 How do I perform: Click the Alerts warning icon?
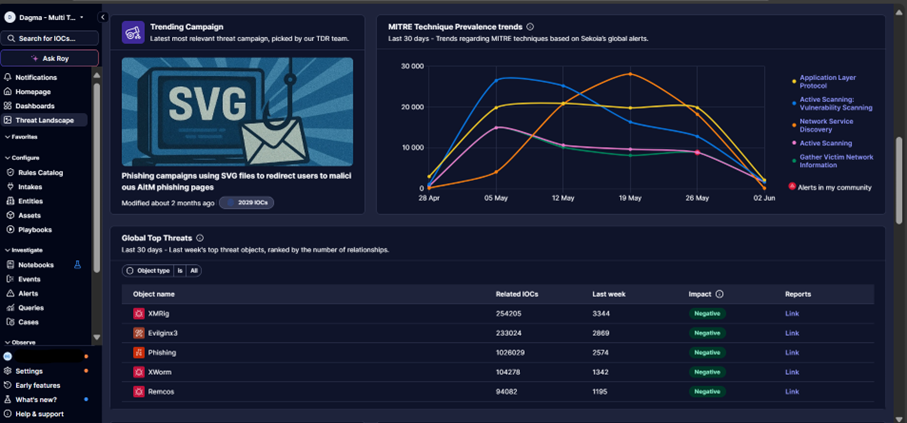tap(10, 293)
